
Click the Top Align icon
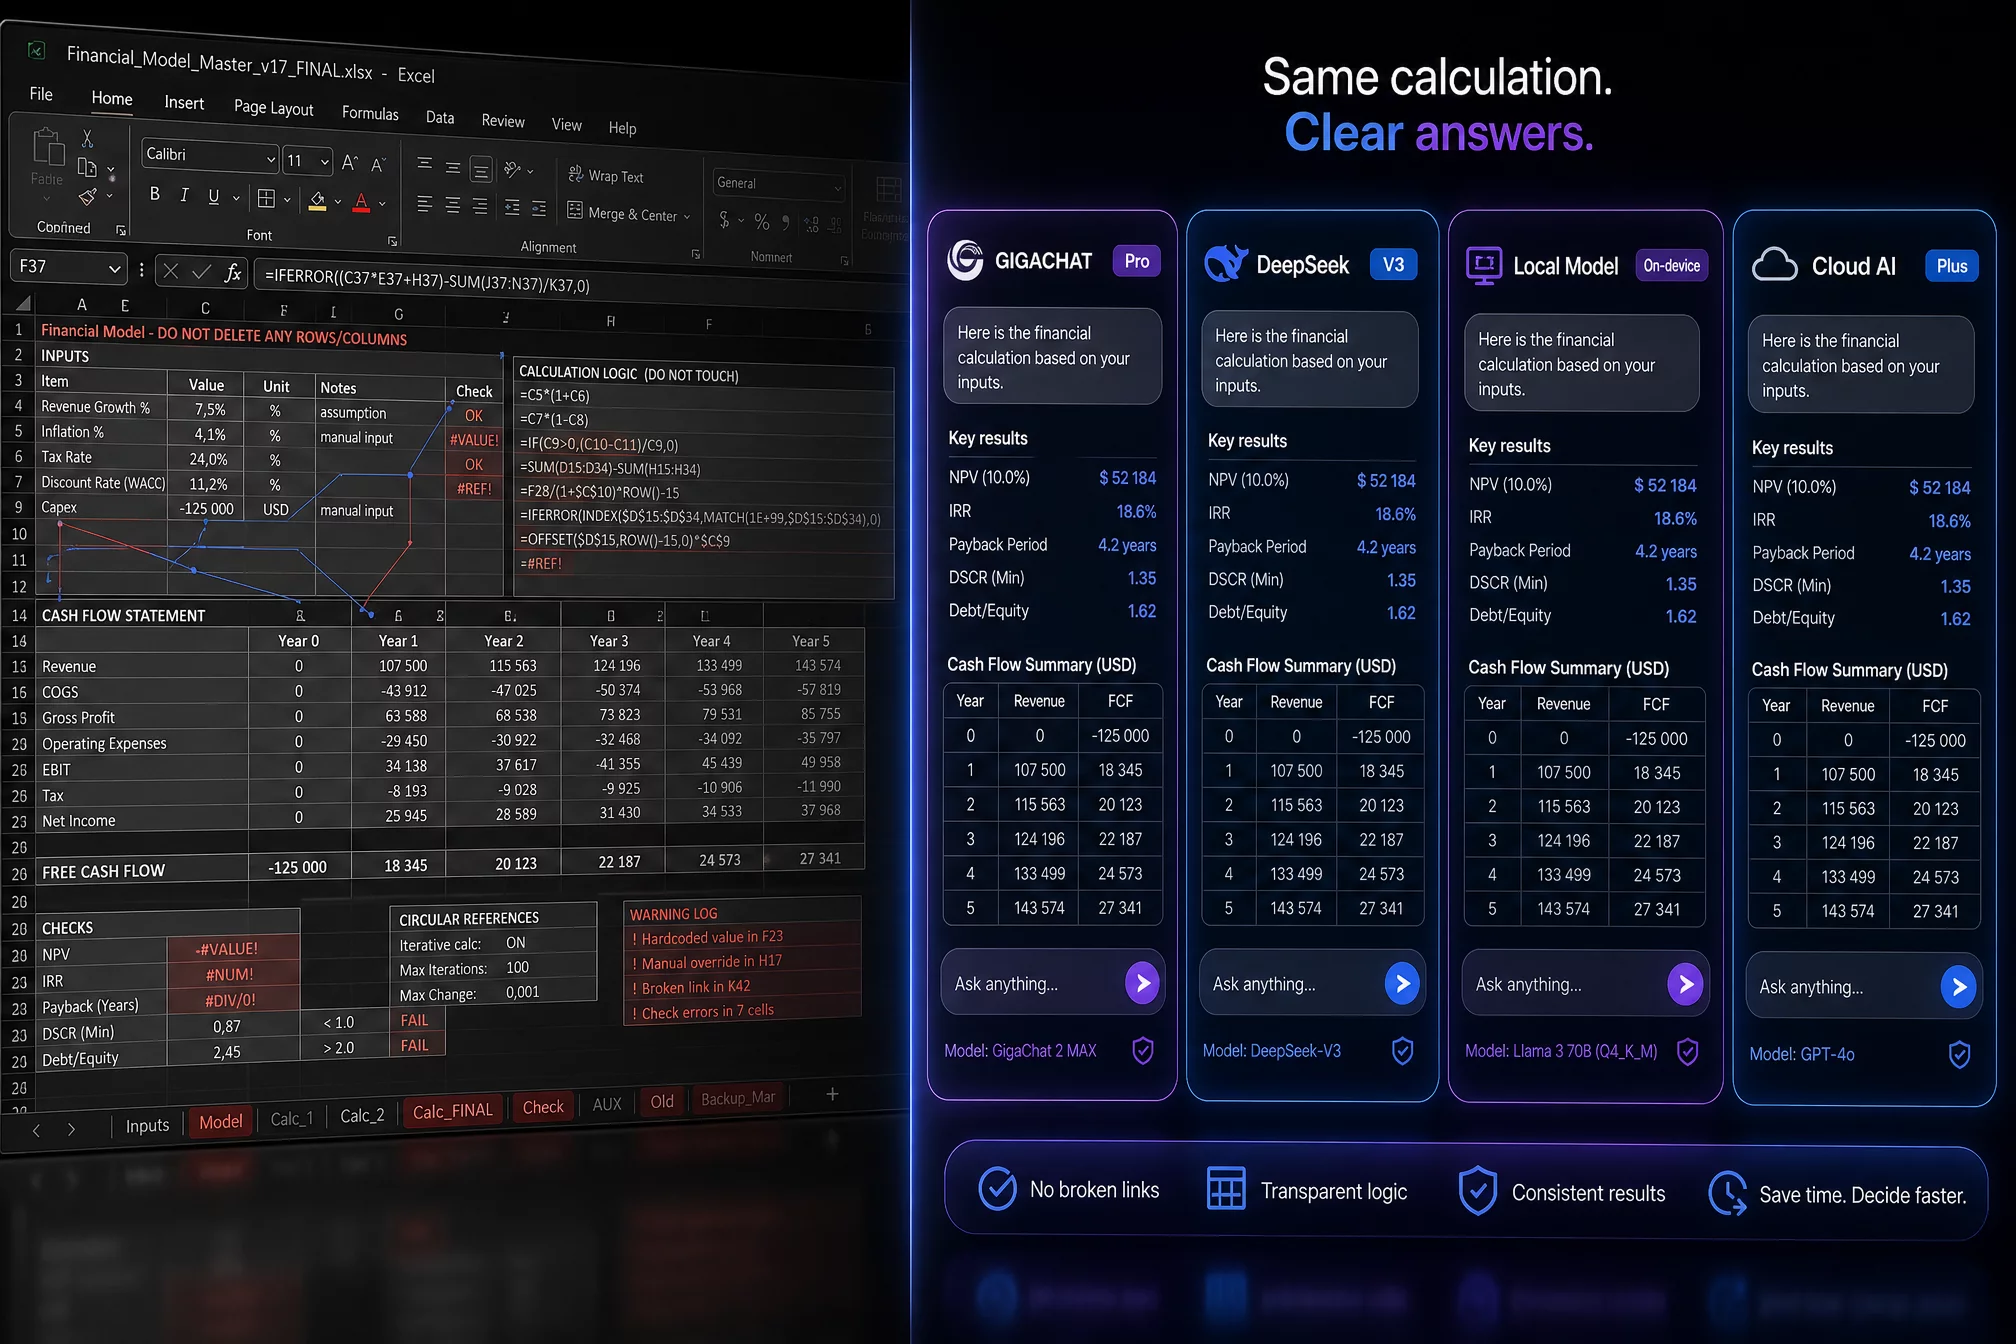coord(424,164)
